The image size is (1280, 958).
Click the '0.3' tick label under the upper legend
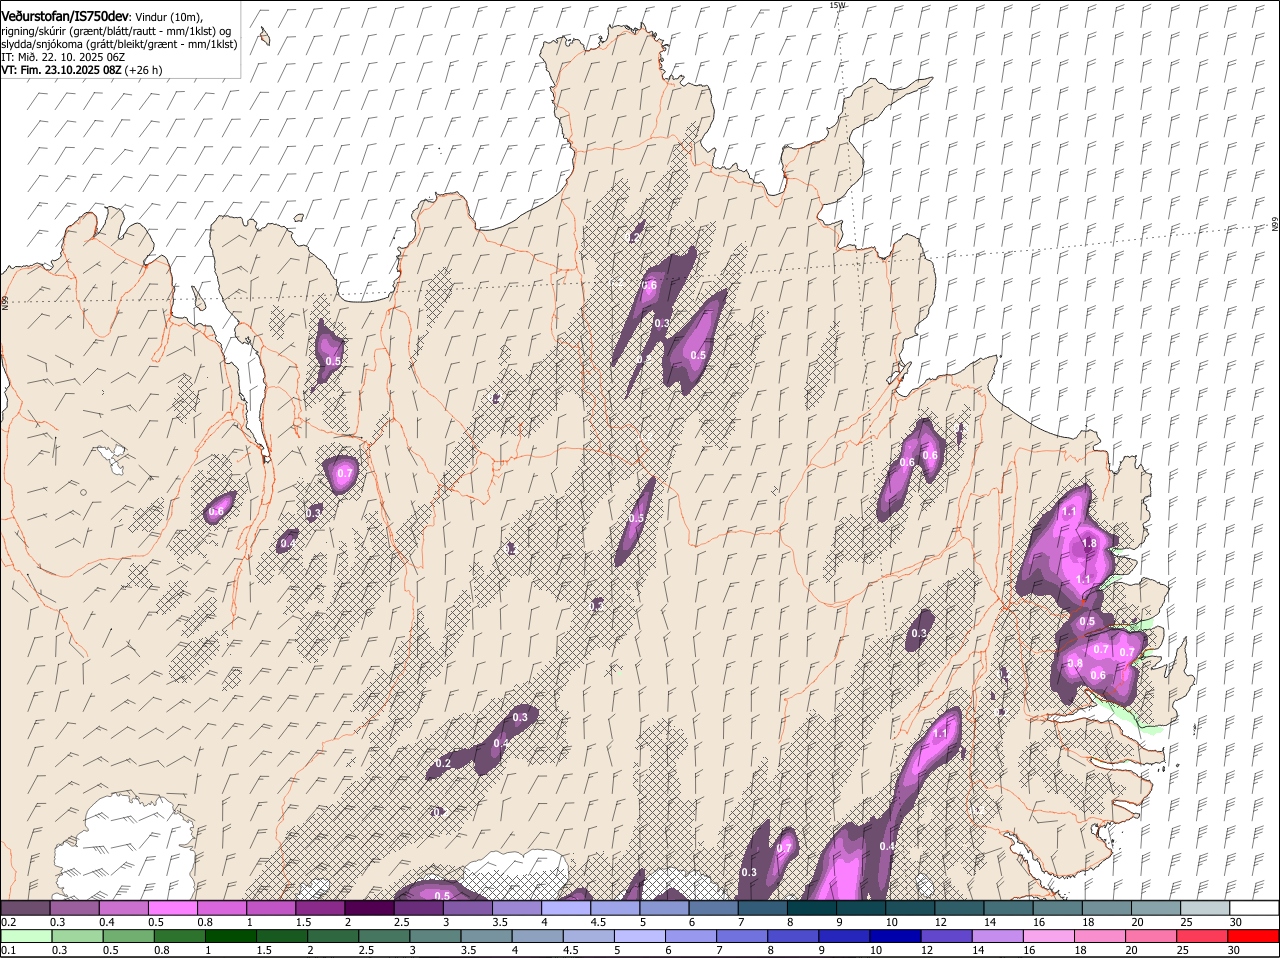point(58,922)
